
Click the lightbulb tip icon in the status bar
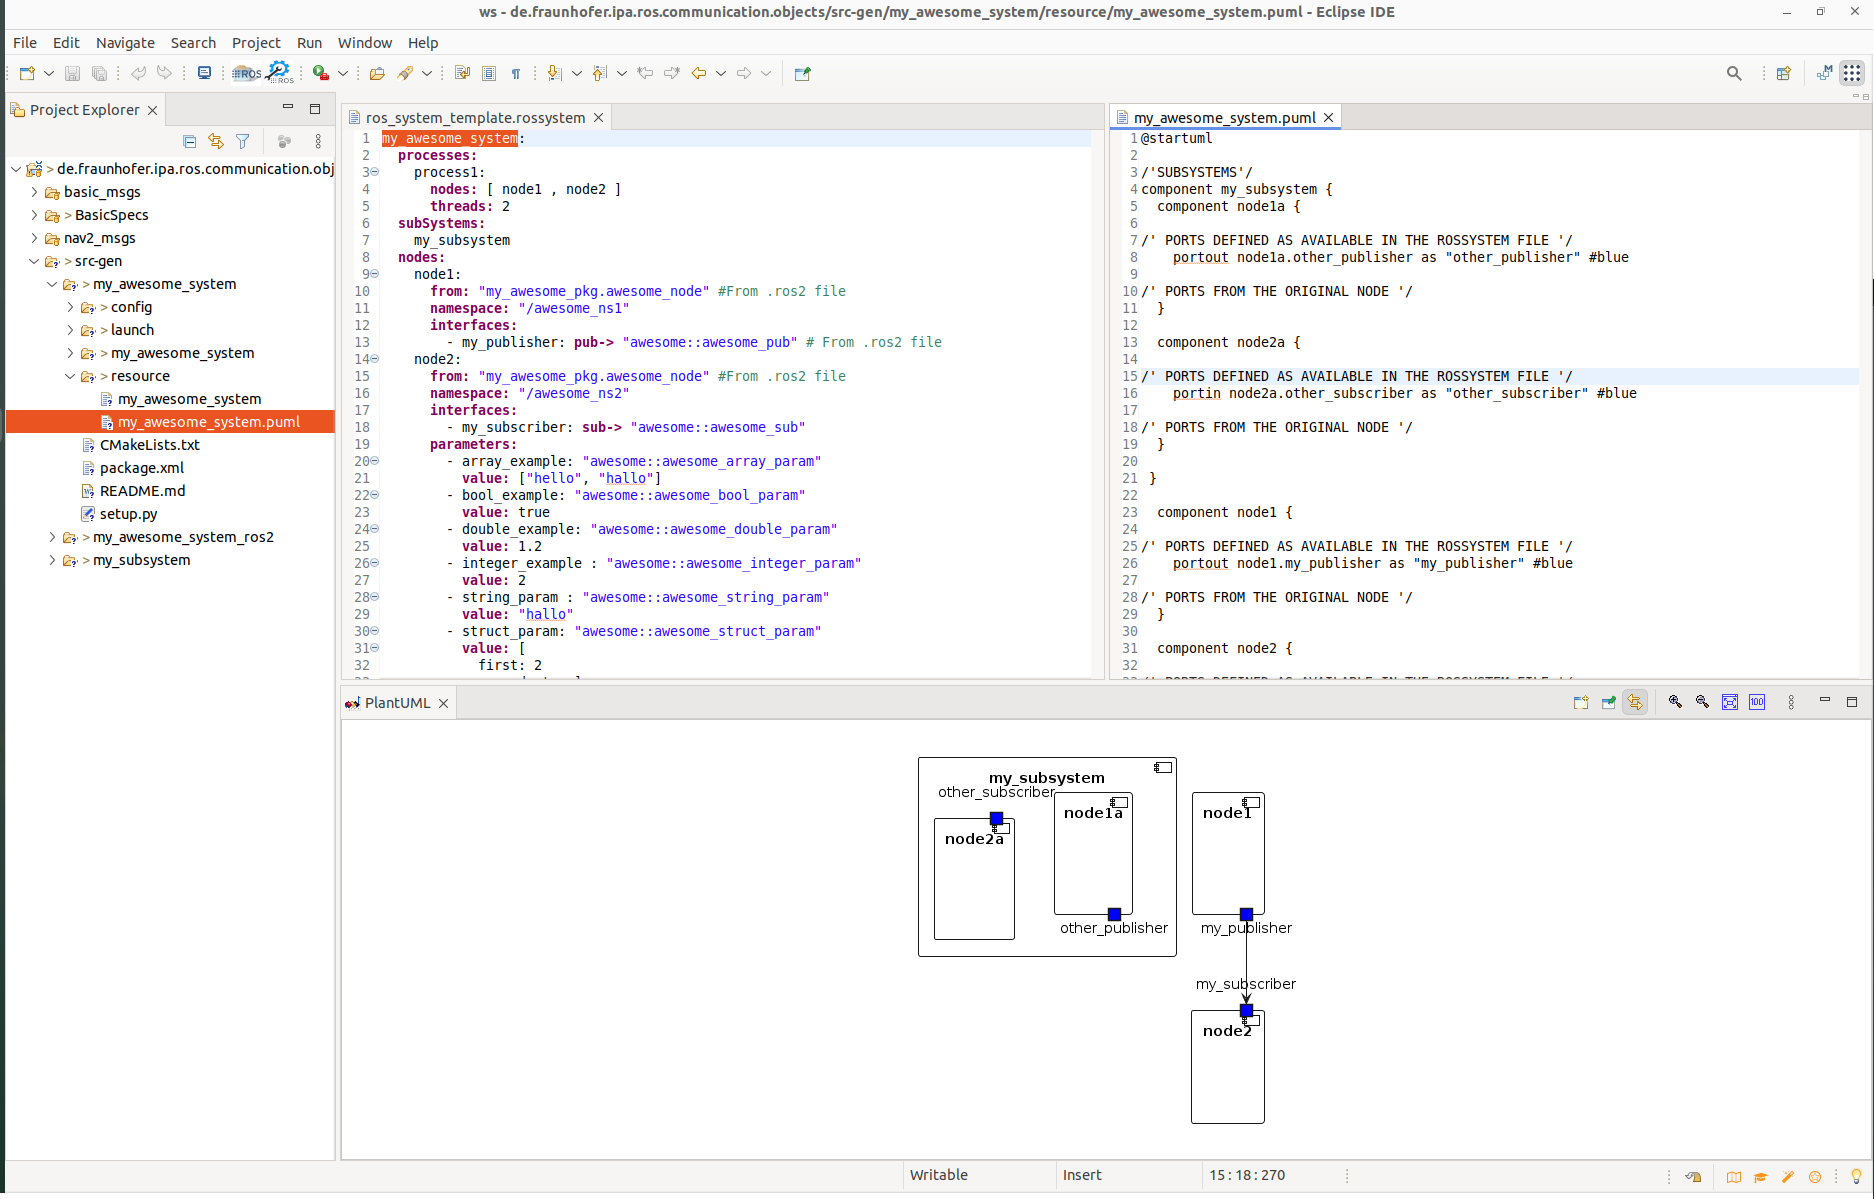coord(1856,1176)
